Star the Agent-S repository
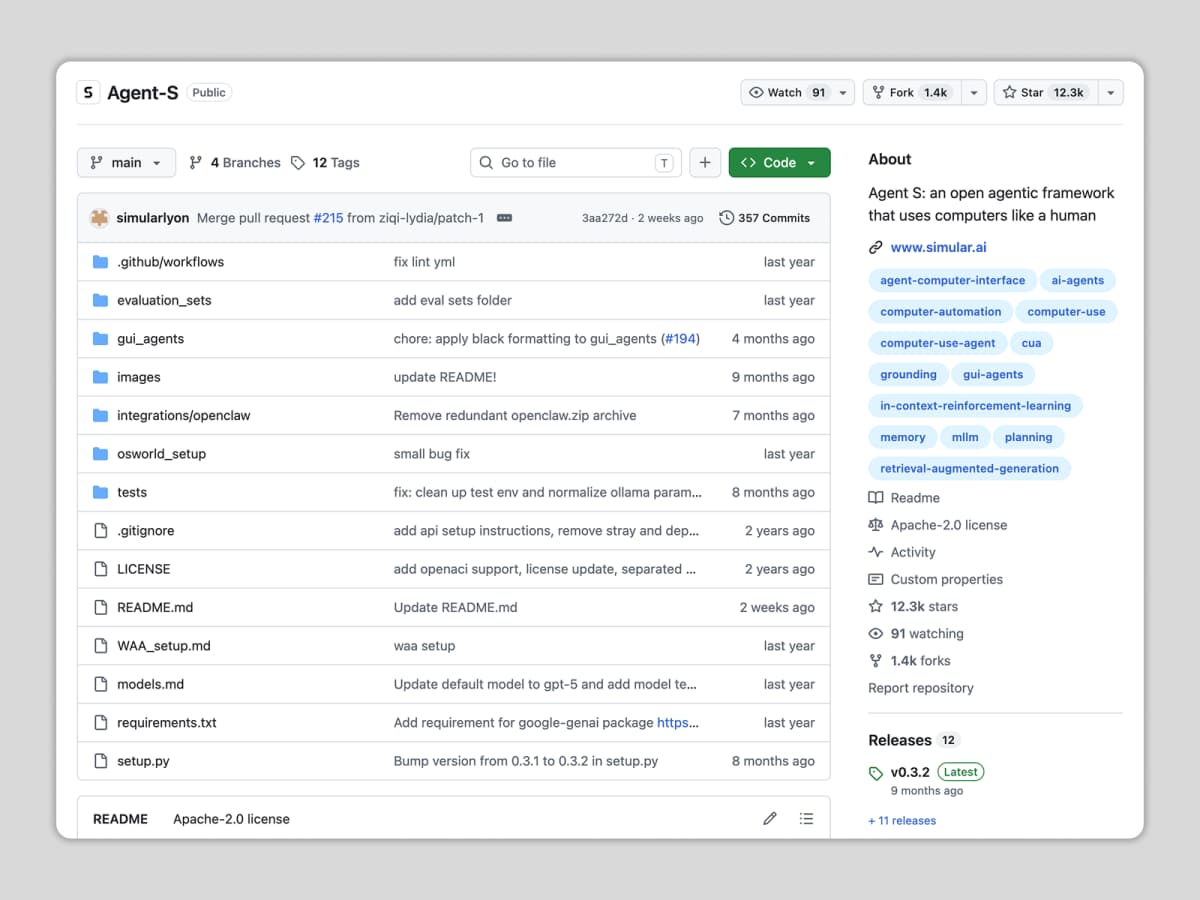Screen dimensions: 1200x900 coord(1046,92)
